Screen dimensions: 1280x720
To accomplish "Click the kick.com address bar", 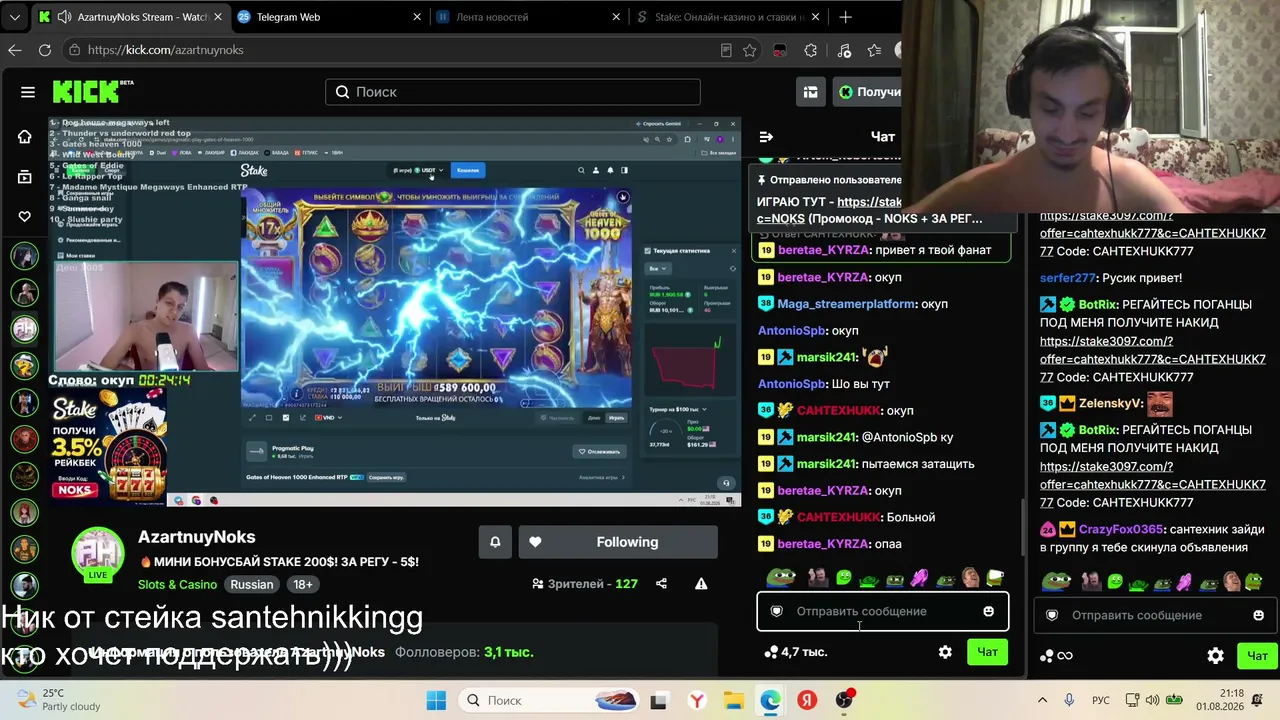I will 390,50.
